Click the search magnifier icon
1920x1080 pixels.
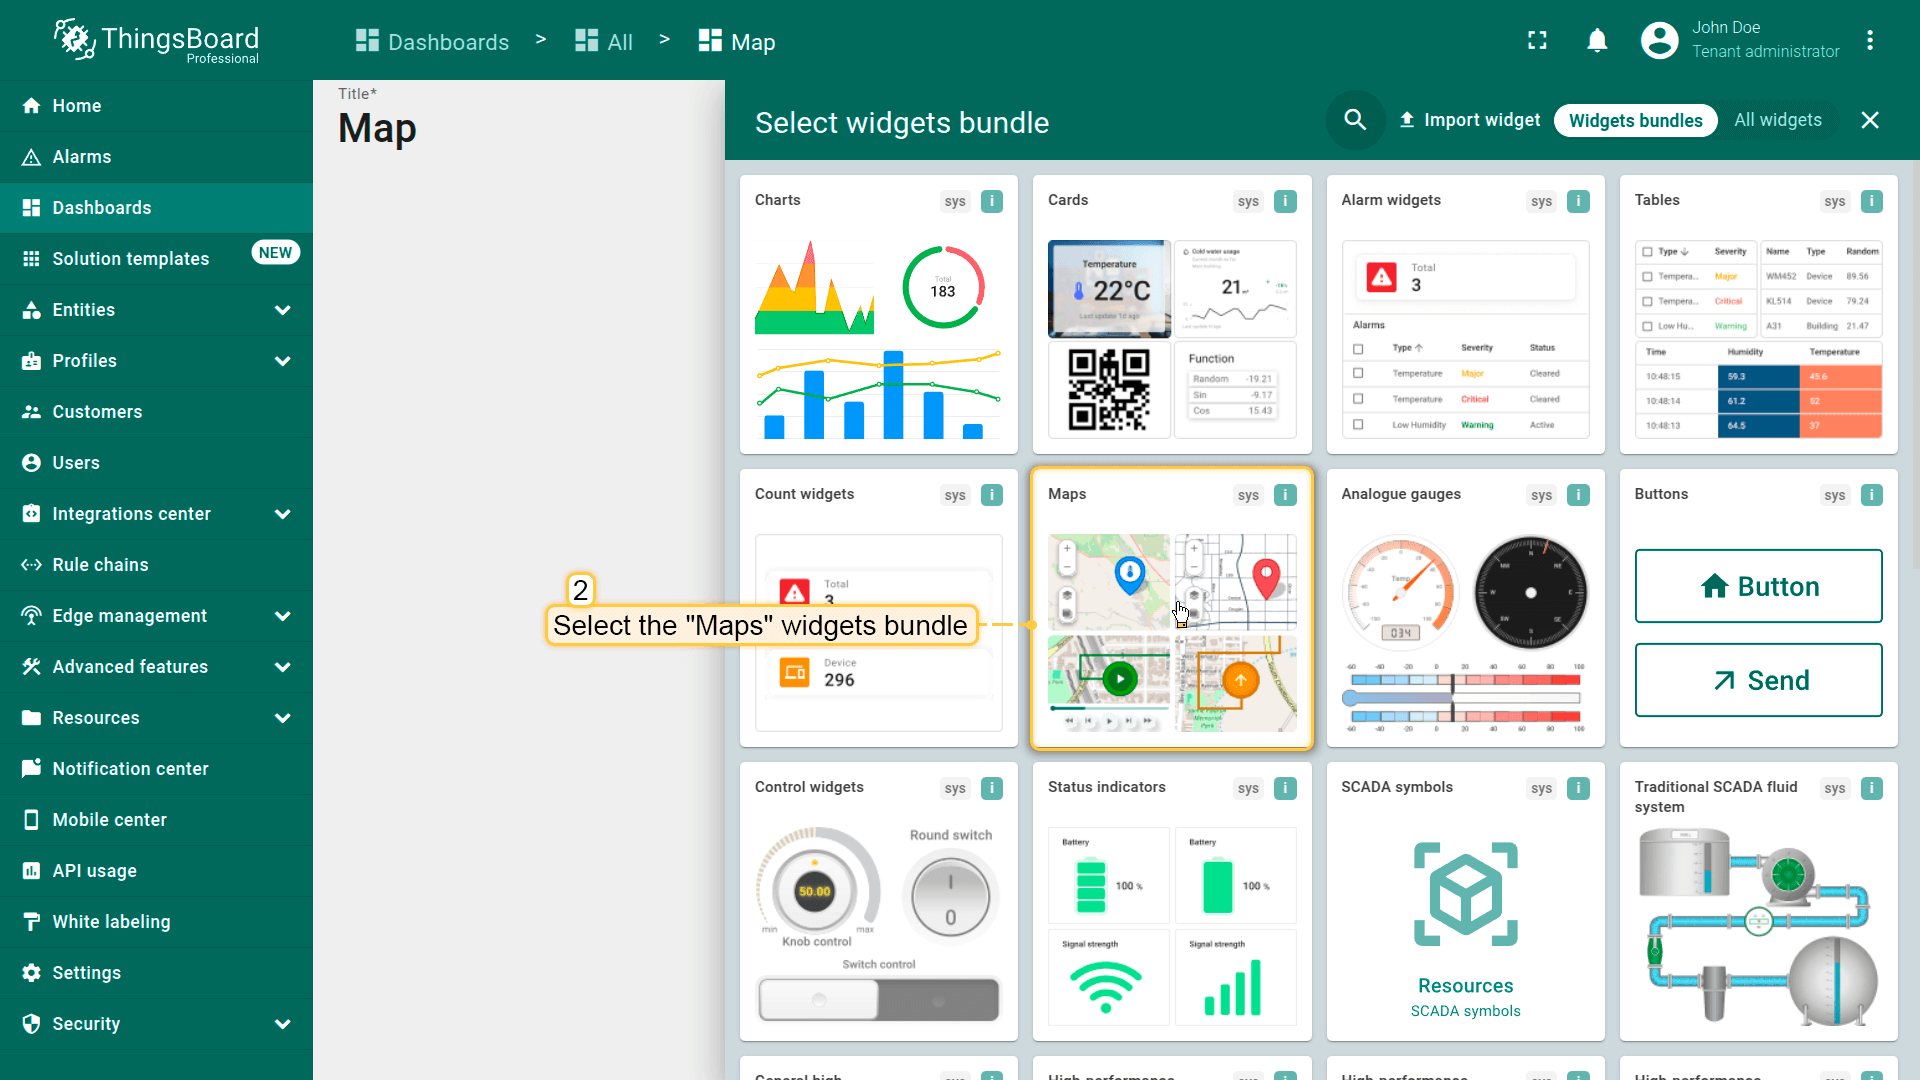[x=1355, y=120]
